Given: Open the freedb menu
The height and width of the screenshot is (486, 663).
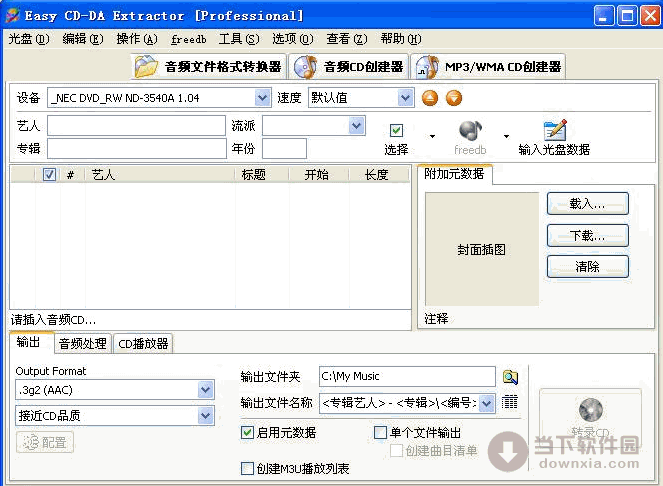Looking at the screenshot, I should click(189, 39).
